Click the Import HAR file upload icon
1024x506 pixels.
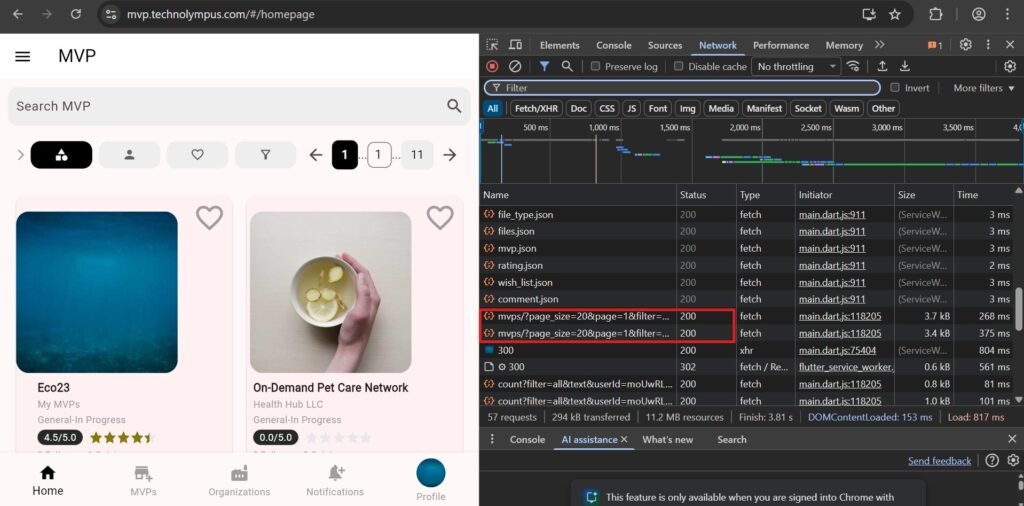(882, 66)
